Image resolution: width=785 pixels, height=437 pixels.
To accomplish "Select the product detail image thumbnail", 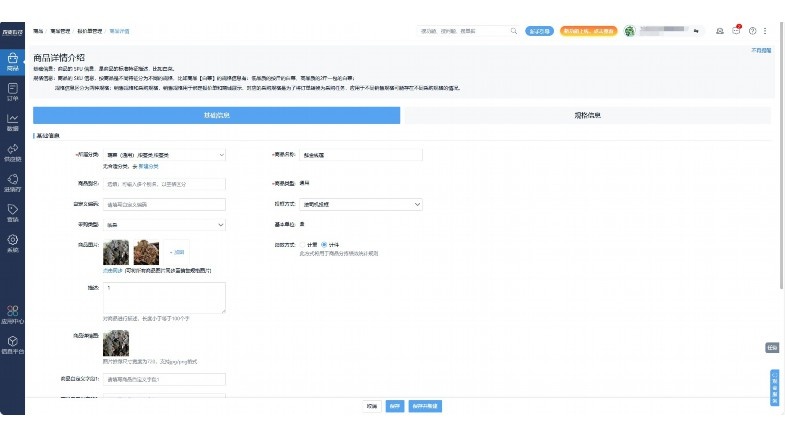I will coord(116,343).
